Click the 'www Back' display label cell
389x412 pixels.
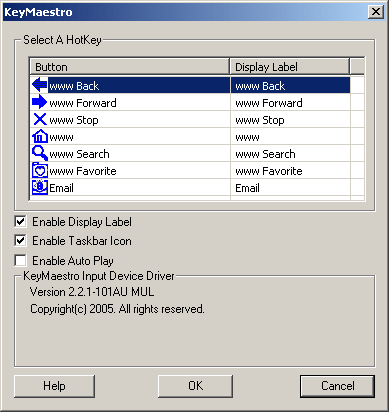click(290, 85)
